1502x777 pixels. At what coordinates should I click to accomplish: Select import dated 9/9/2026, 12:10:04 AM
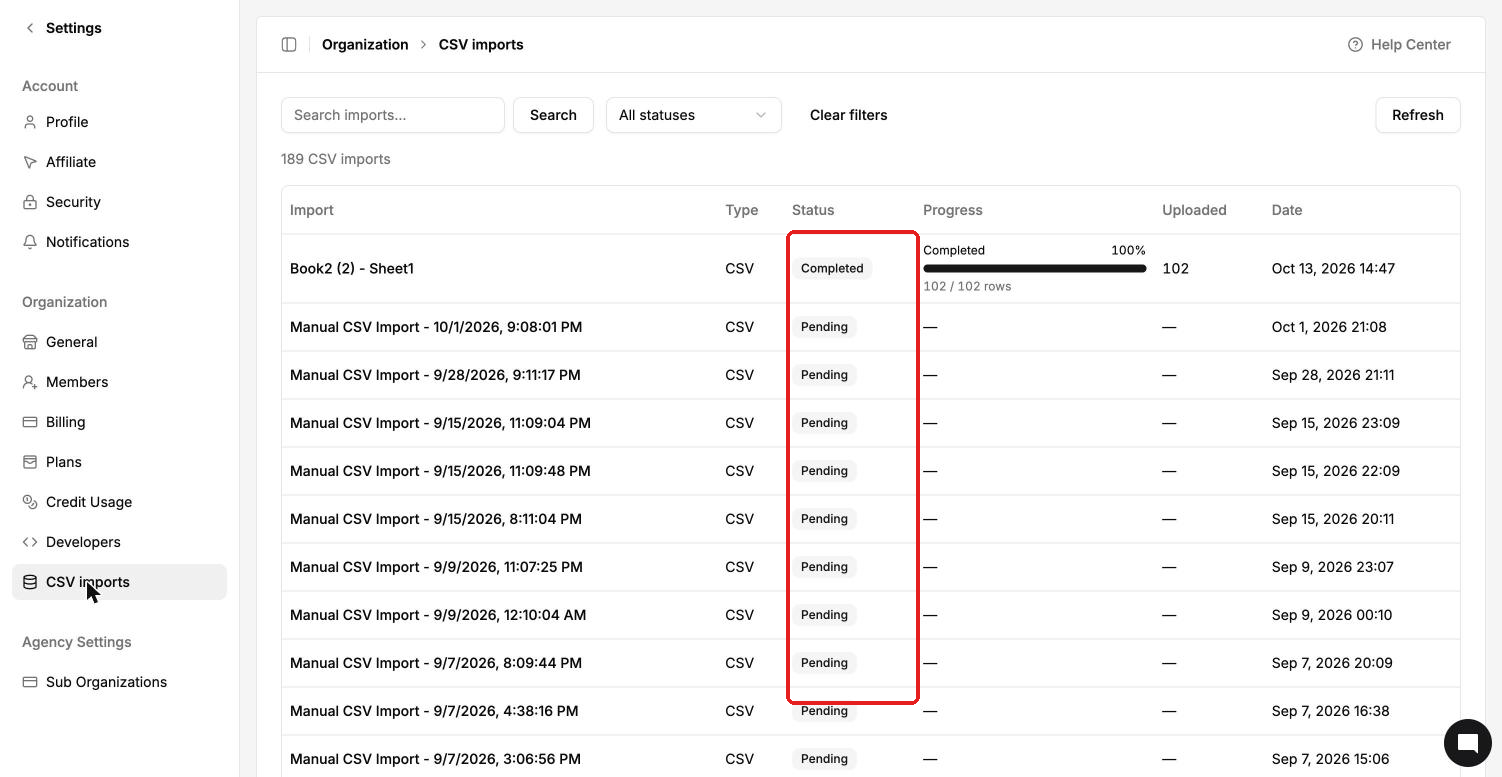[438, 615]
